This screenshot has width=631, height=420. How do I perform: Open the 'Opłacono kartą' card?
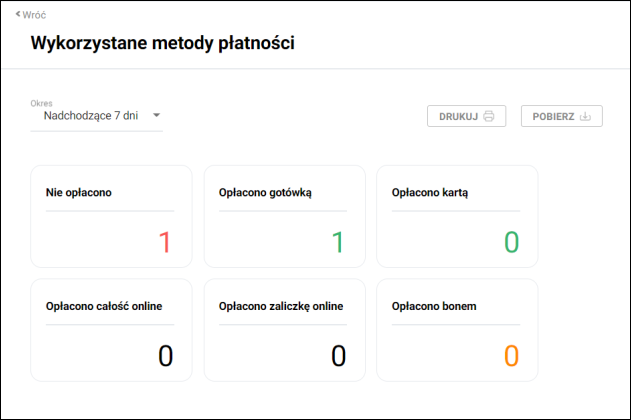(x=456, y=216)
